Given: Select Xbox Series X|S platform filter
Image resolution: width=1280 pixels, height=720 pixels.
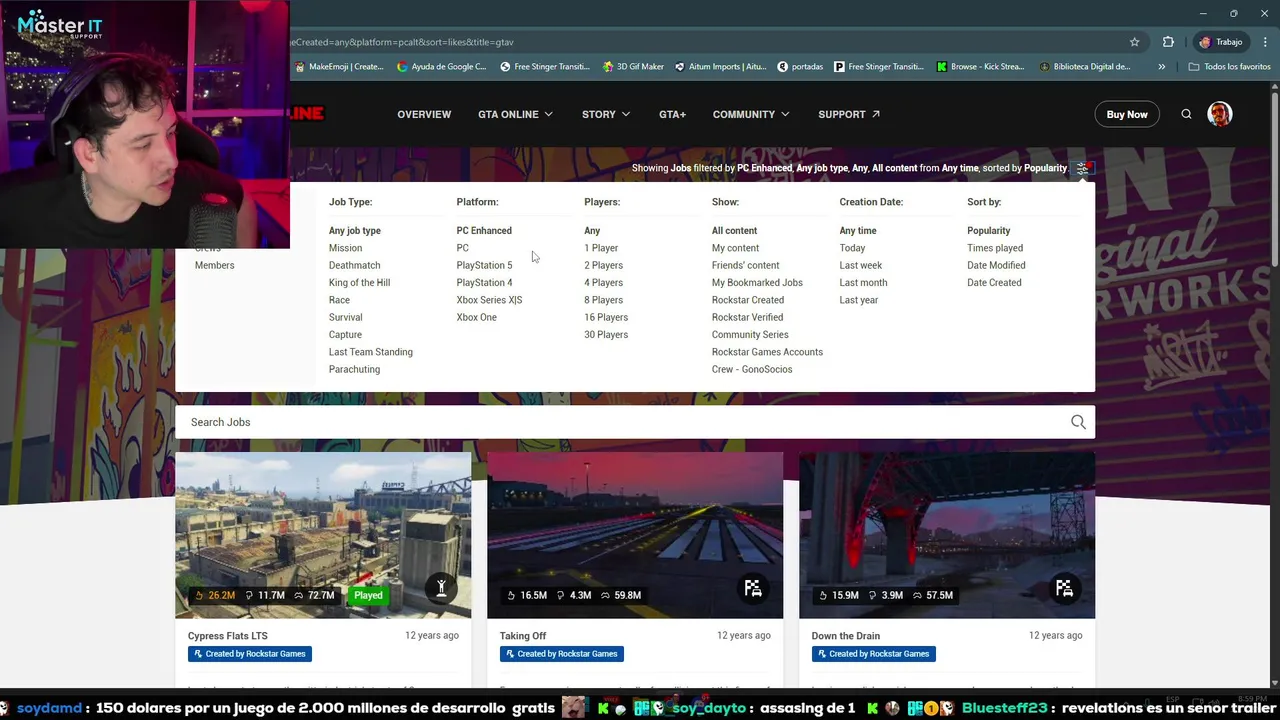Looking at the screenshot, I should point(489,300).
